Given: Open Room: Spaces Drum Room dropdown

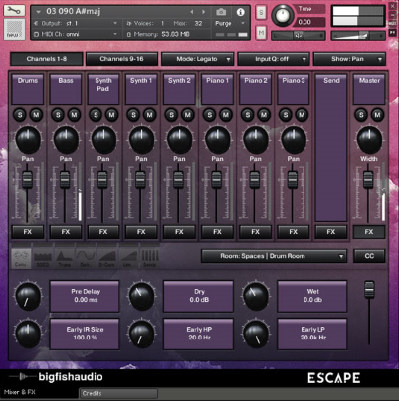Looking at the screenshot, I should [274, 256].
